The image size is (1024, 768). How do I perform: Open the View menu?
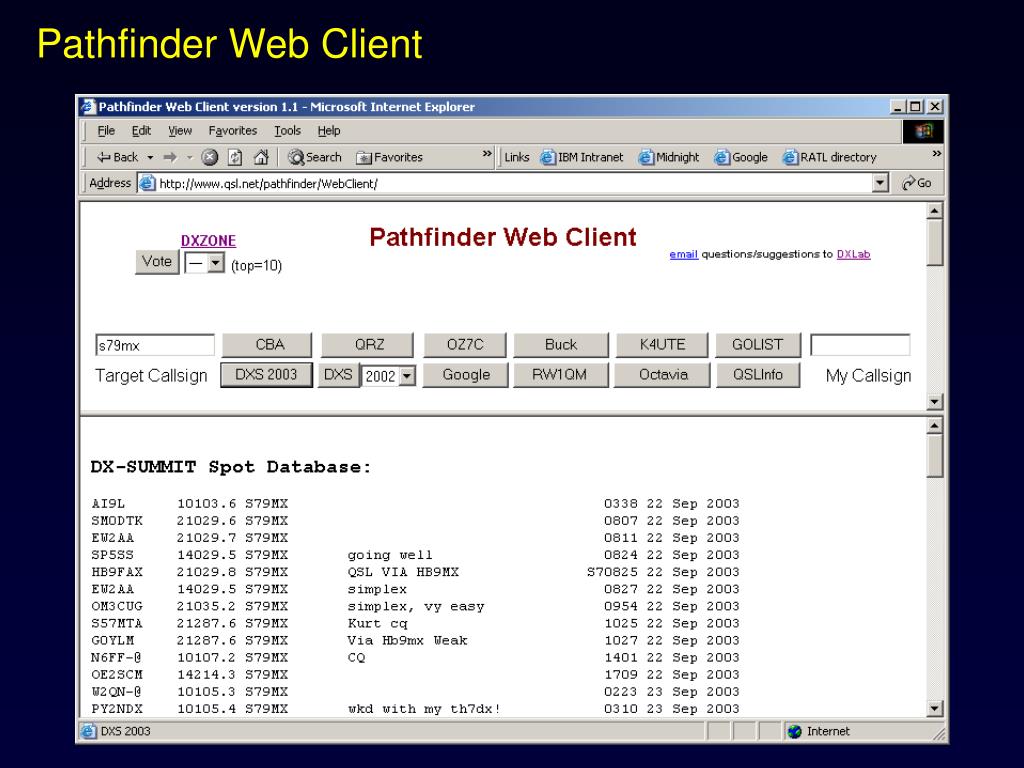[180, 131]
